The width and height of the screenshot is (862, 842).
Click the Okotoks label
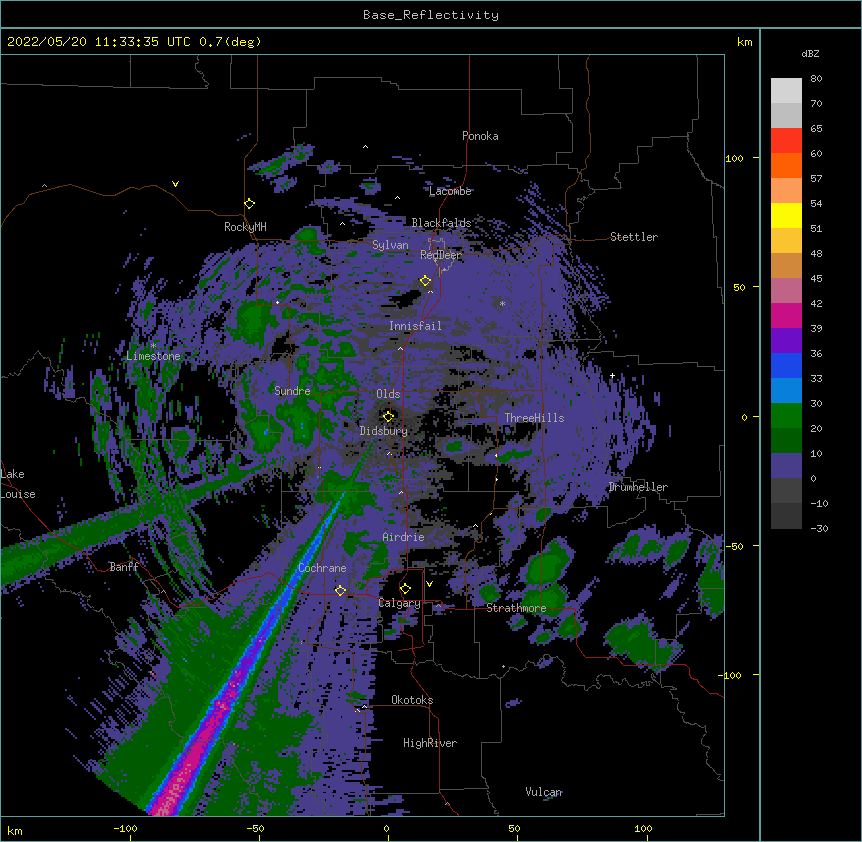tap(412, 700)
